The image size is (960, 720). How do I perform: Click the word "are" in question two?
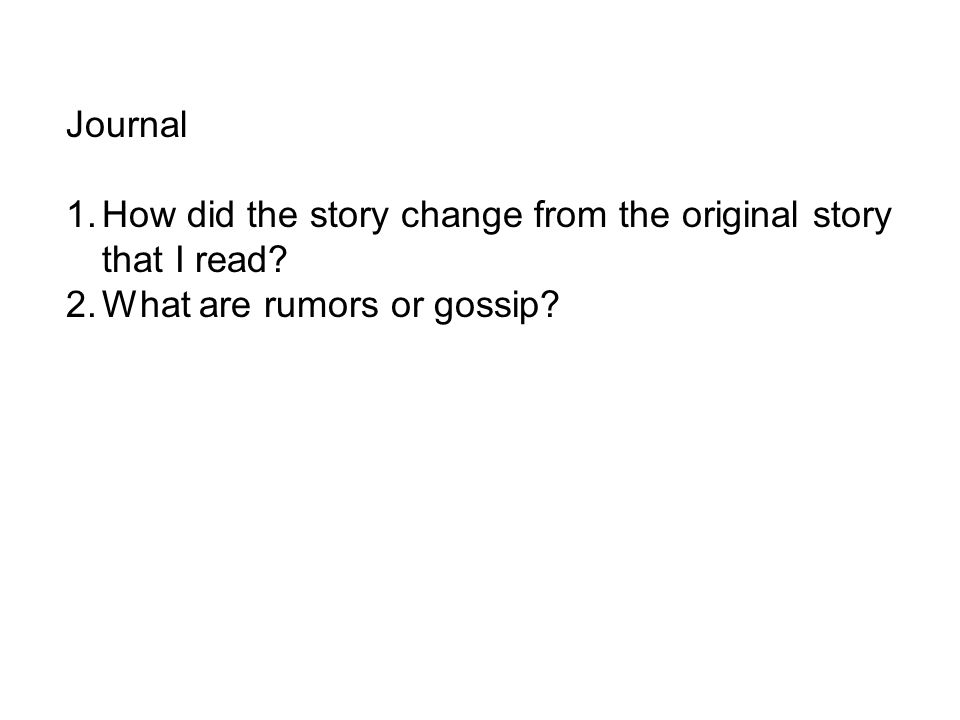[225, 308]
